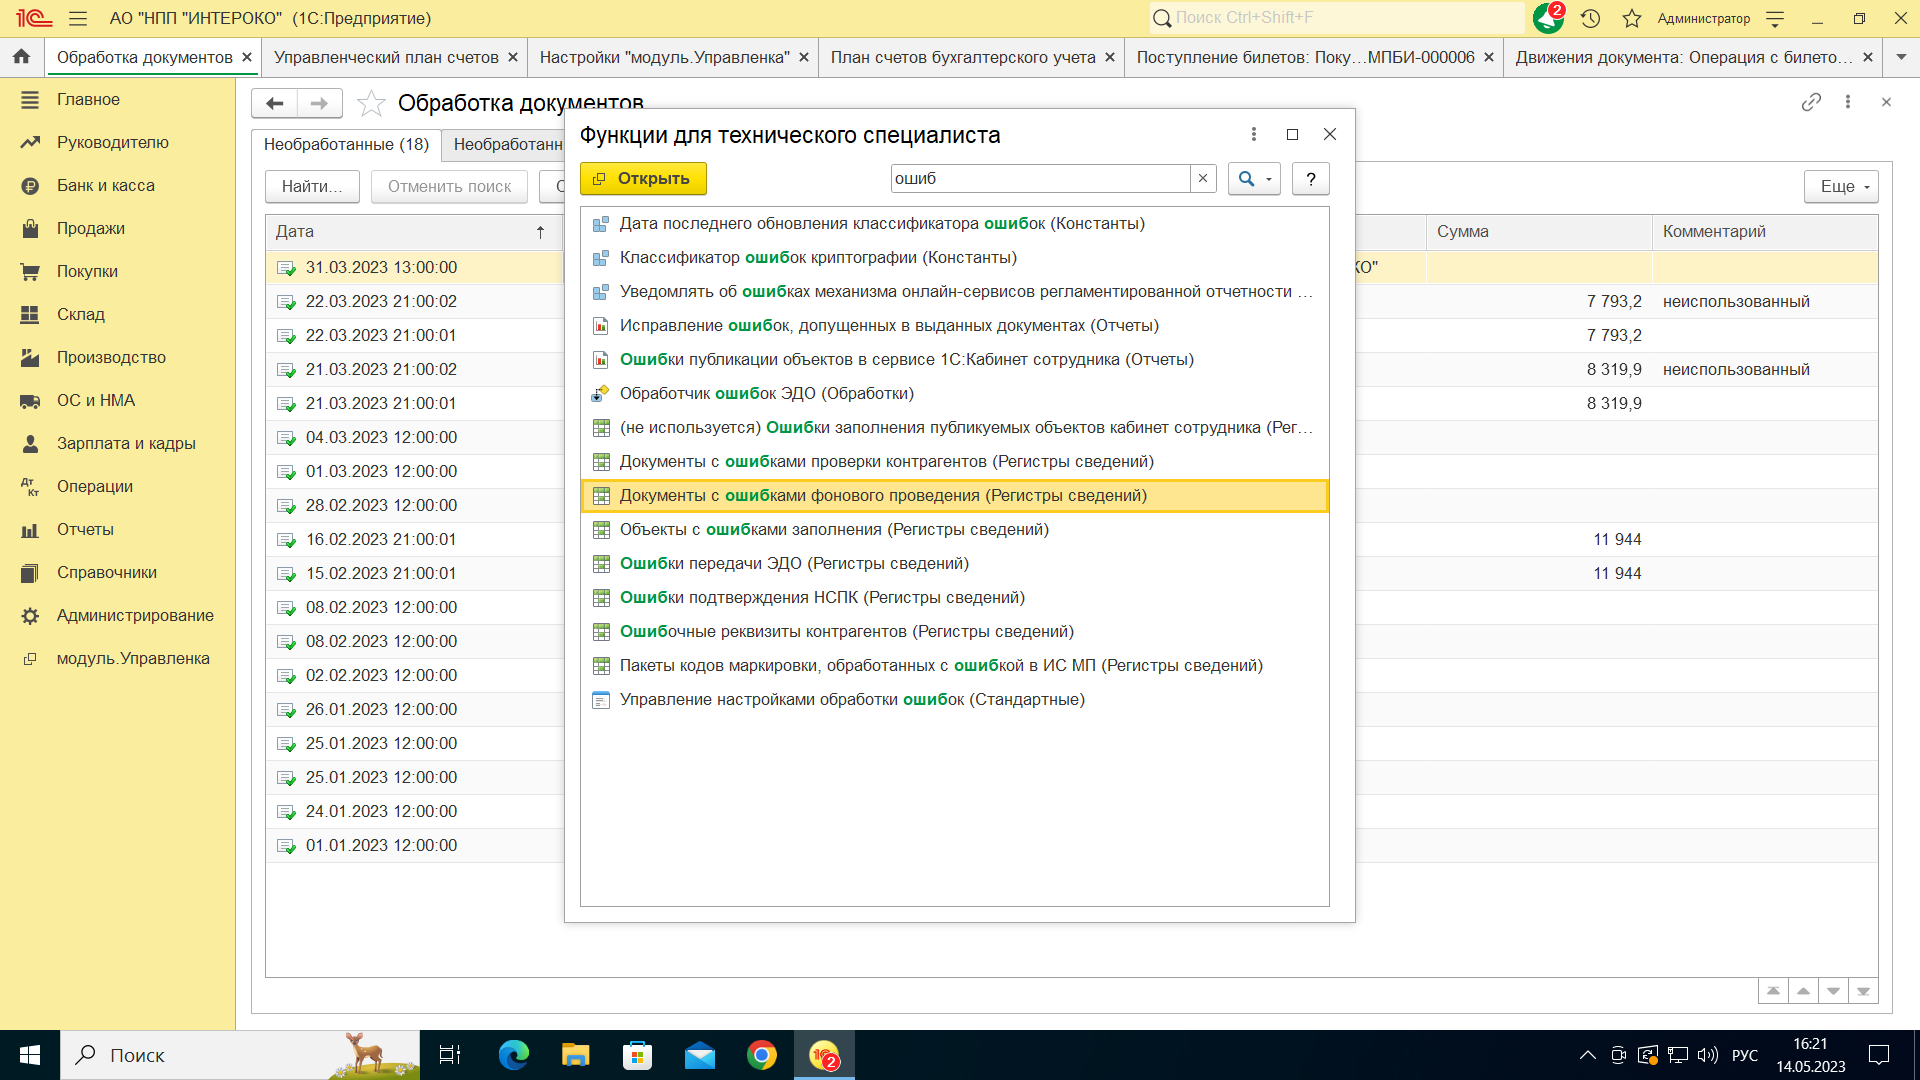Click the Отменить поиск button
1920x1080 pixels.
point(449,186)
